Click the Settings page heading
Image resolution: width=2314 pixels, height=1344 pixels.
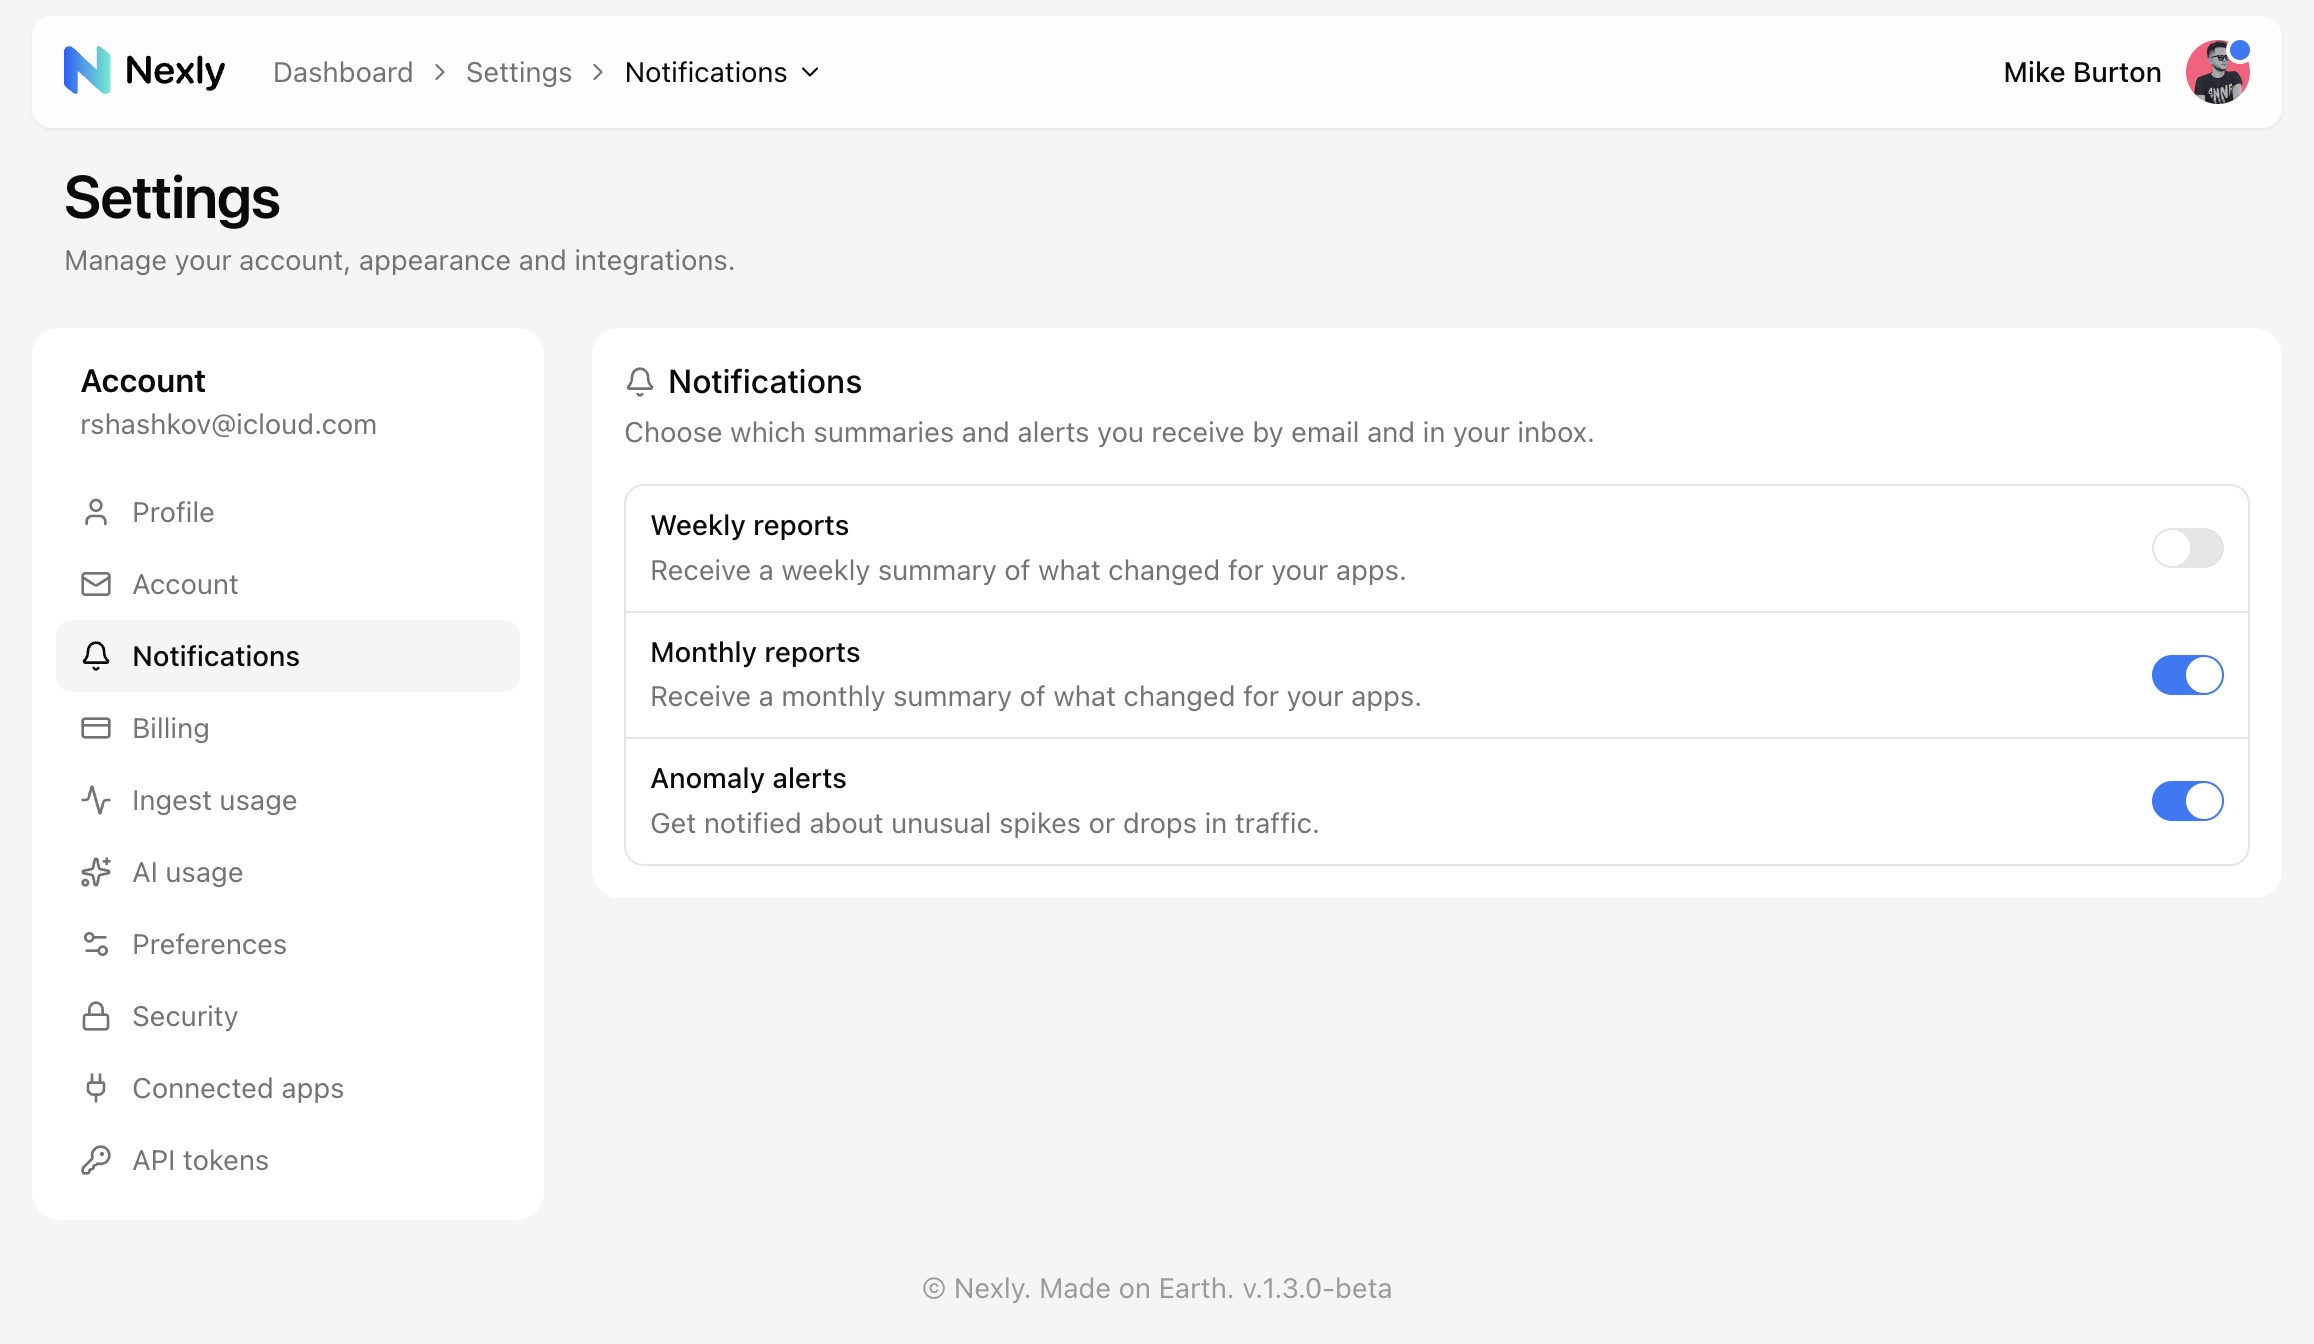(x=172, y=198)
